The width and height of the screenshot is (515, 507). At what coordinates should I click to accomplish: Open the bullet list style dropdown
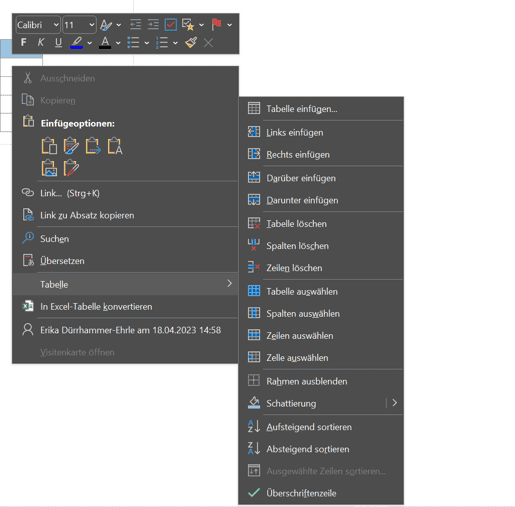click(x=147, y=43)
